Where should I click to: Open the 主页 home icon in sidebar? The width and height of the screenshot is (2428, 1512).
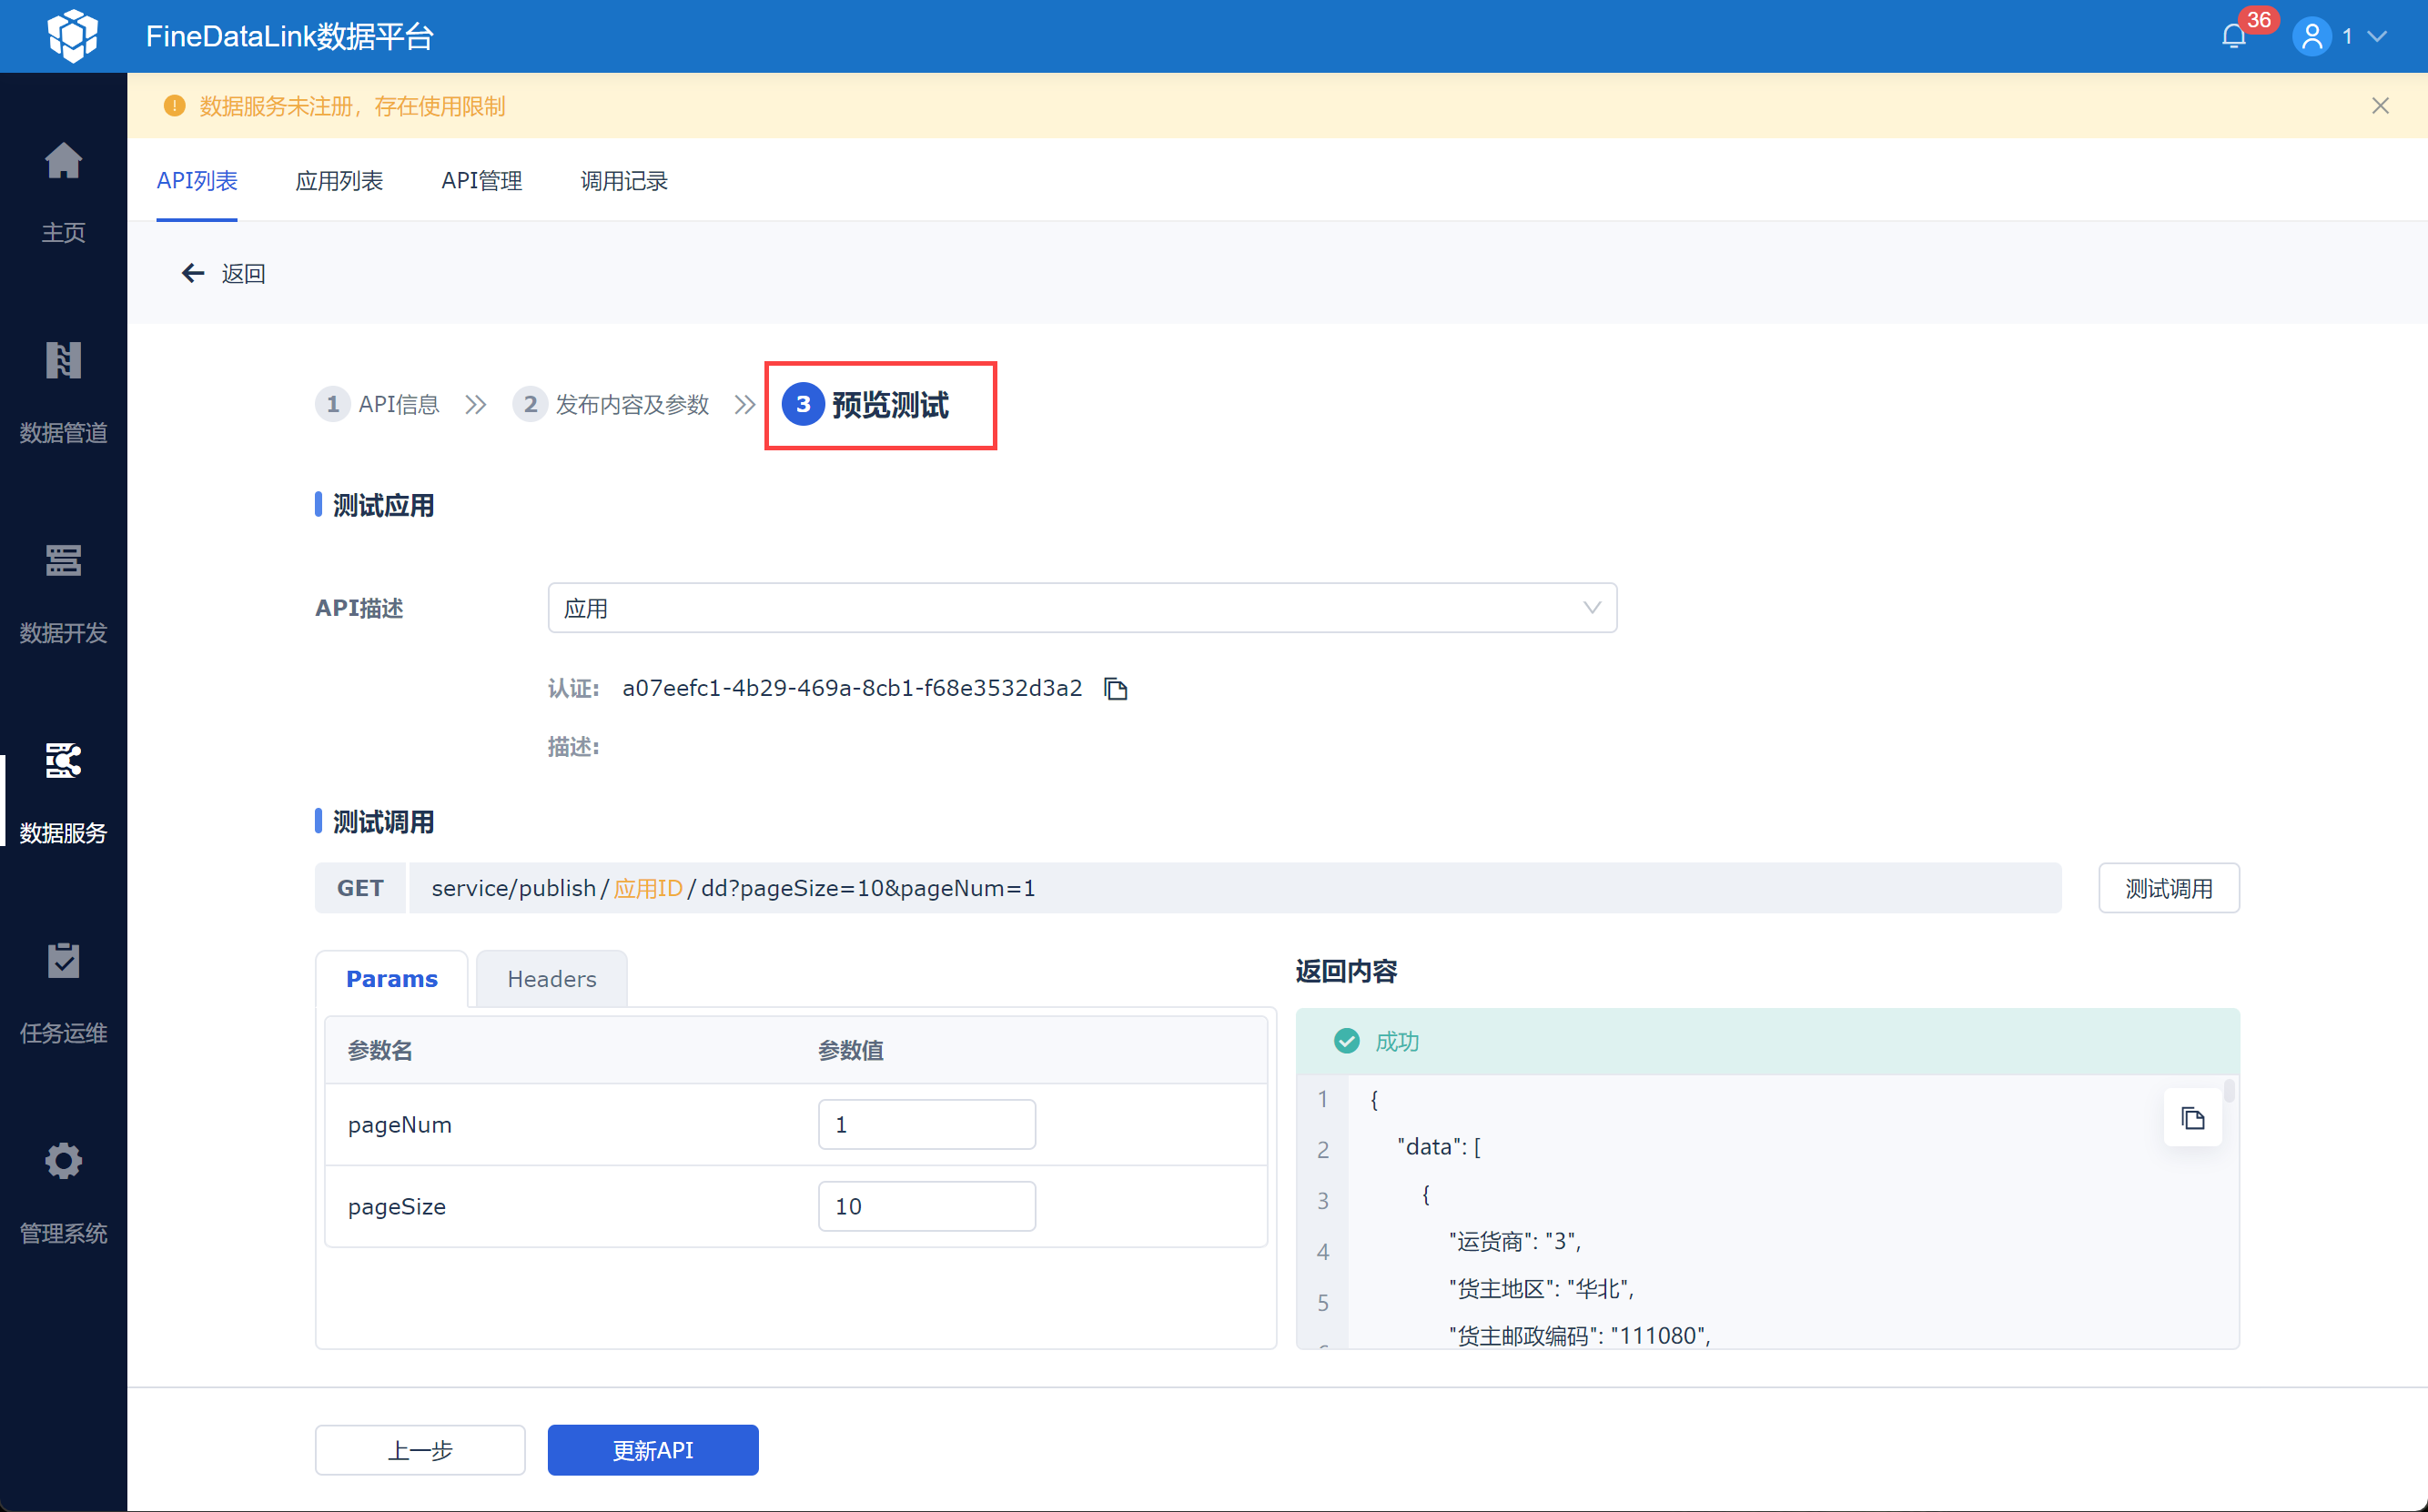coord(63,162)
